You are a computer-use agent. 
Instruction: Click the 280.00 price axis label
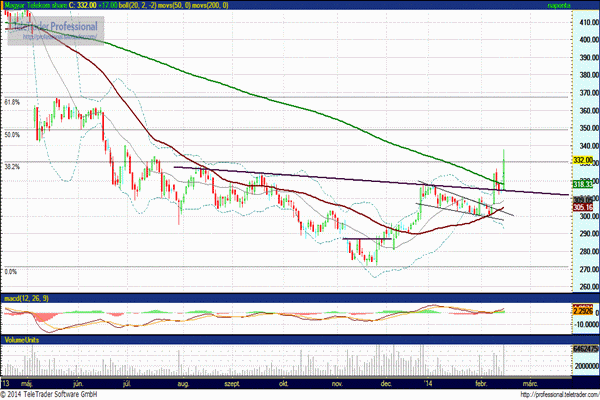tap(589, 251)
